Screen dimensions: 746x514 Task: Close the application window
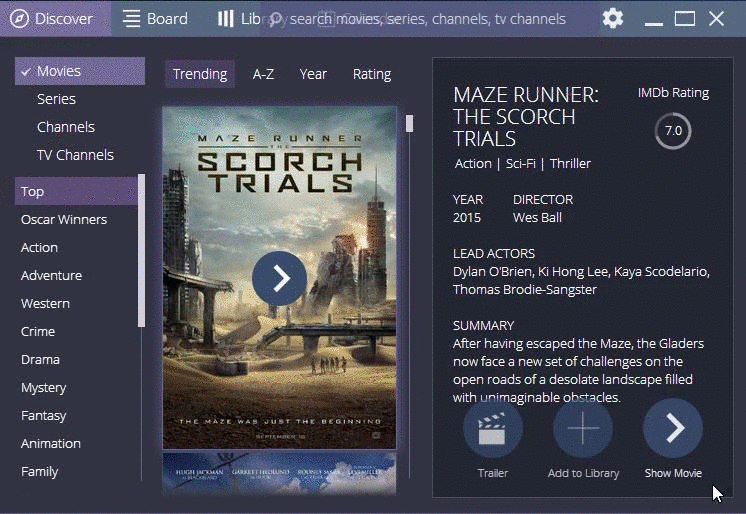click(716, 19)
